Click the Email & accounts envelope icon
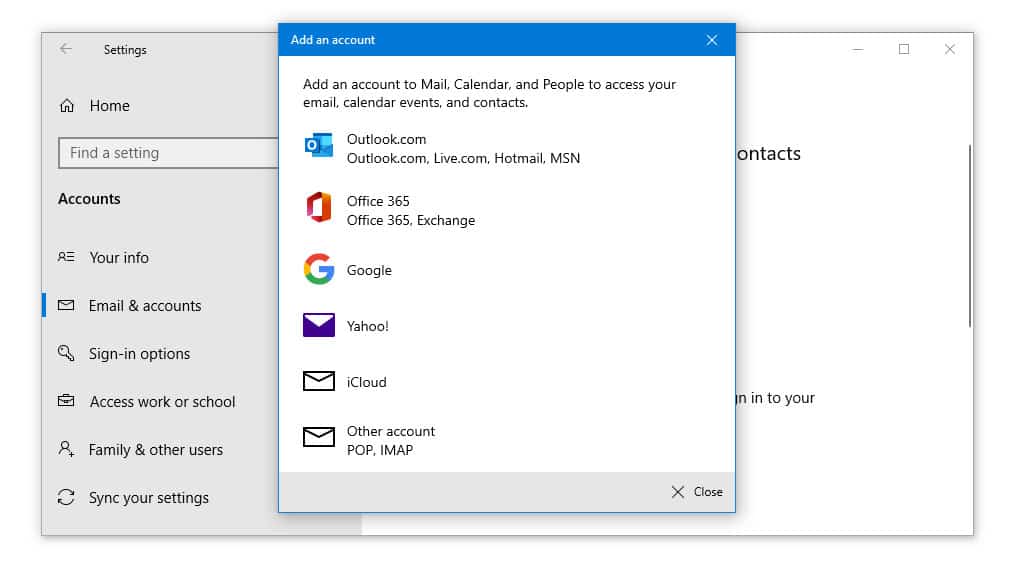 pyautogui.click(x=66, y=305)
